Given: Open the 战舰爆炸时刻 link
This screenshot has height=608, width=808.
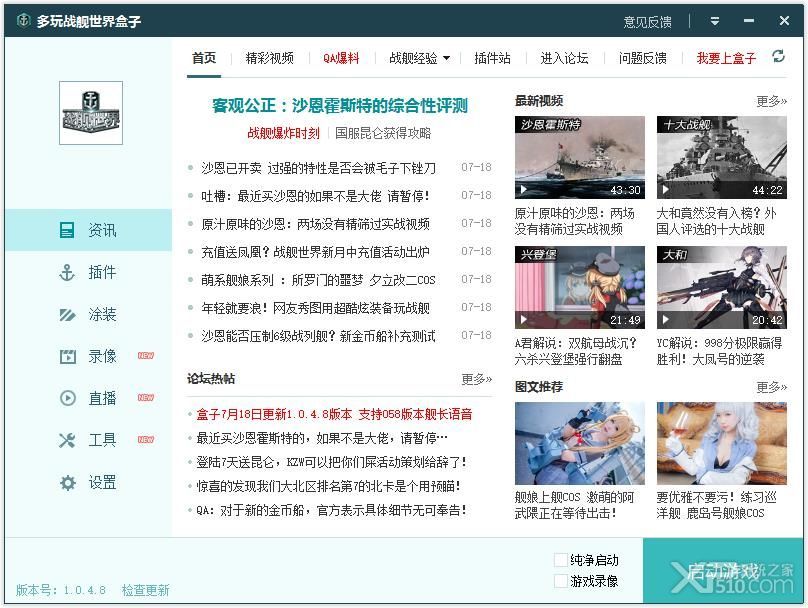Looking at the screenshot, I should pos(283,133).
